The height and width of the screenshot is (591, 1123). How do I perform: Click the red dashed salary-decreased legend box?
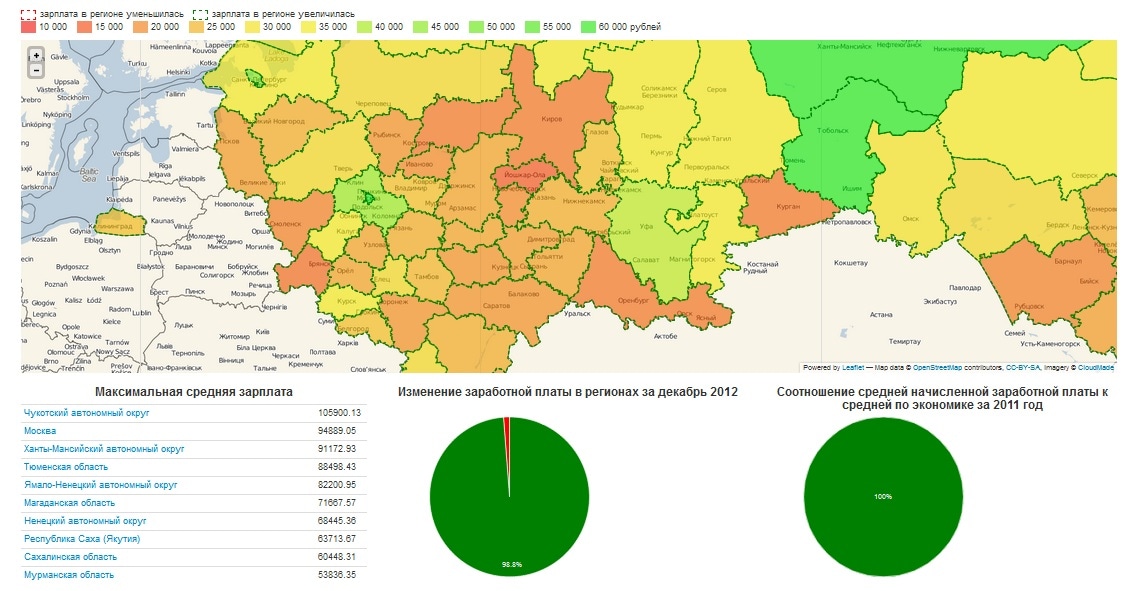pyautogui.click(x=29, y=12)
